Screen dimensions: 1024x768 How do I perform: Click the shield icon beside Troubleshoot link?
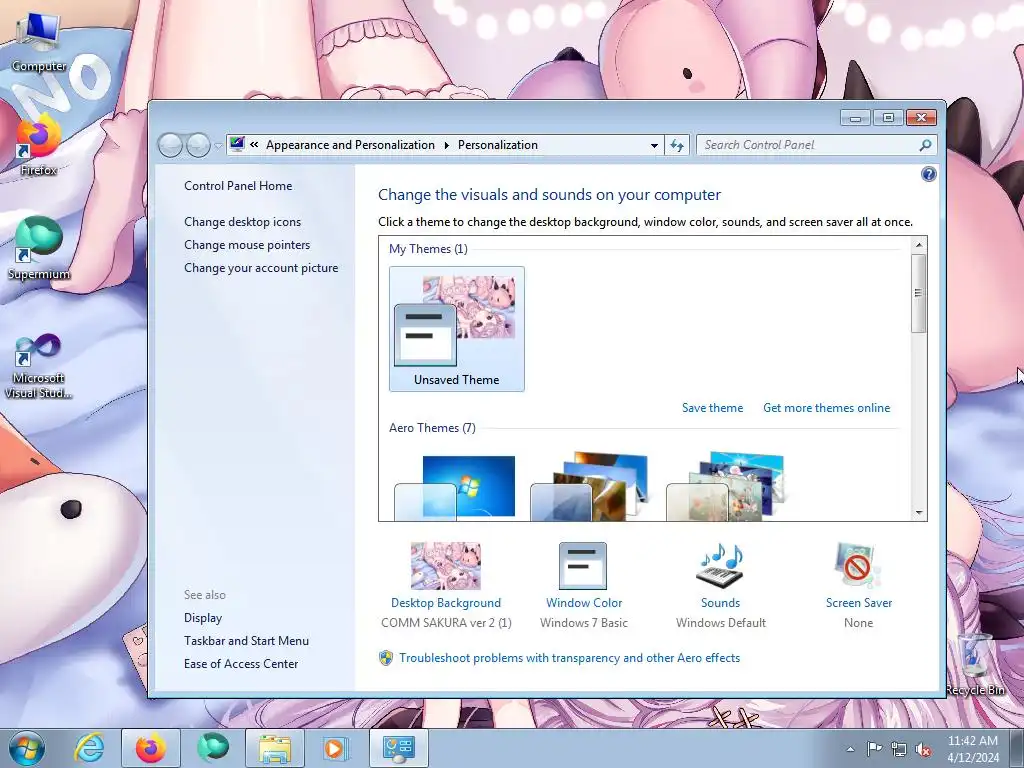pyautogui.click(x=386, y=658)
